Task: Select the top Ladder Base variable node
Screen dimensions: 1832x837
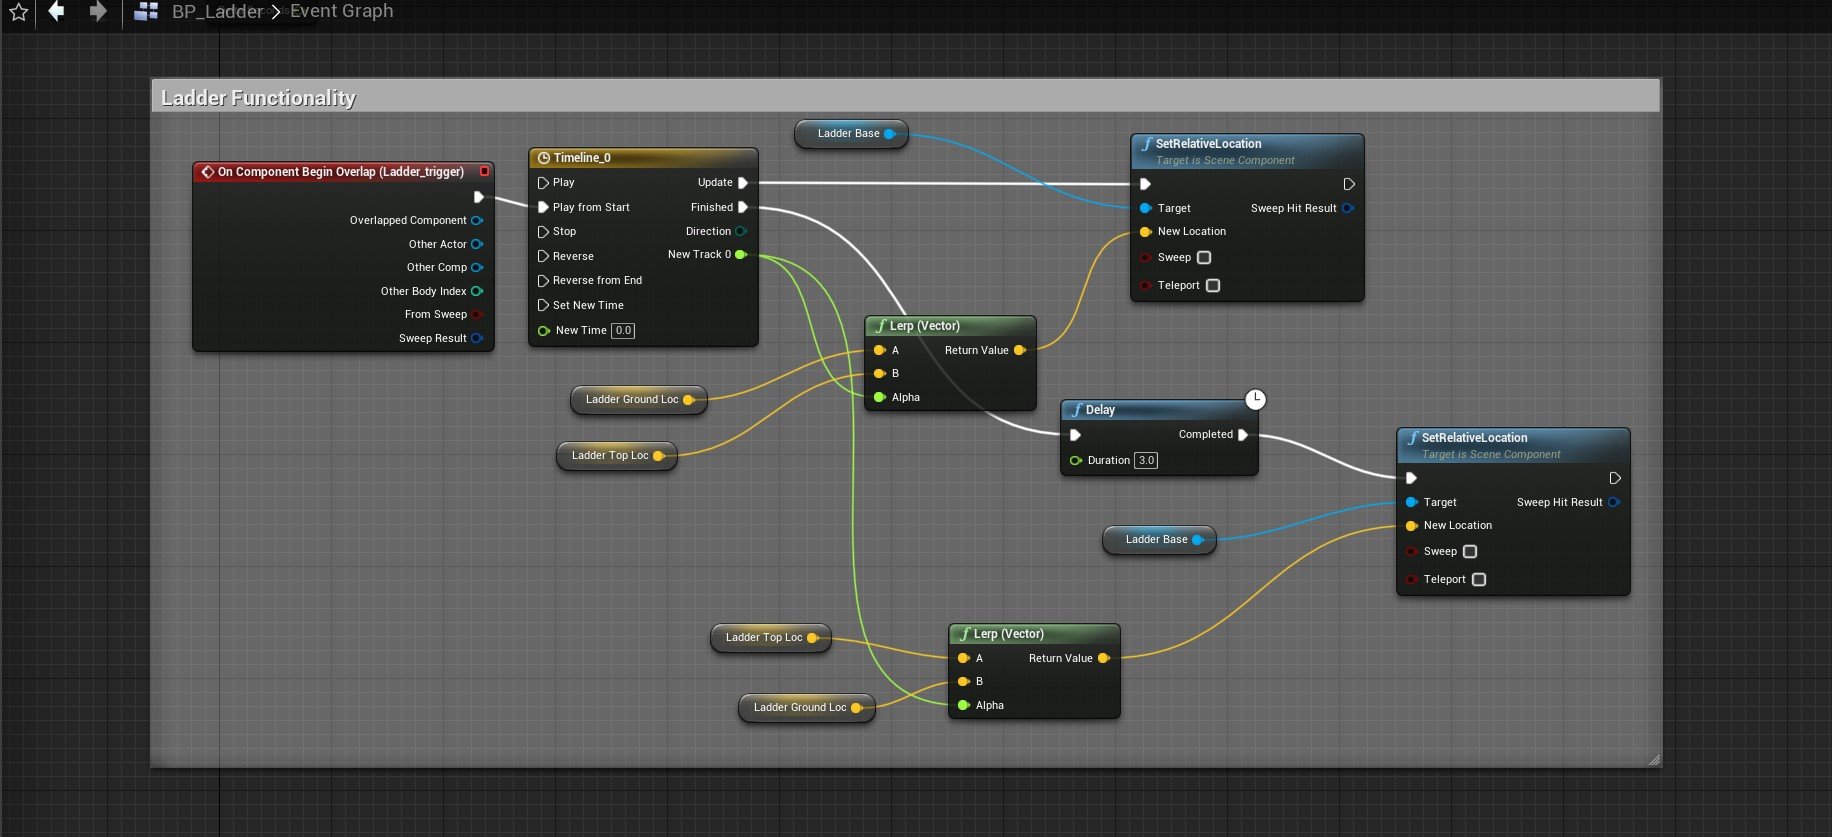Action: click(x=851, y=133)
